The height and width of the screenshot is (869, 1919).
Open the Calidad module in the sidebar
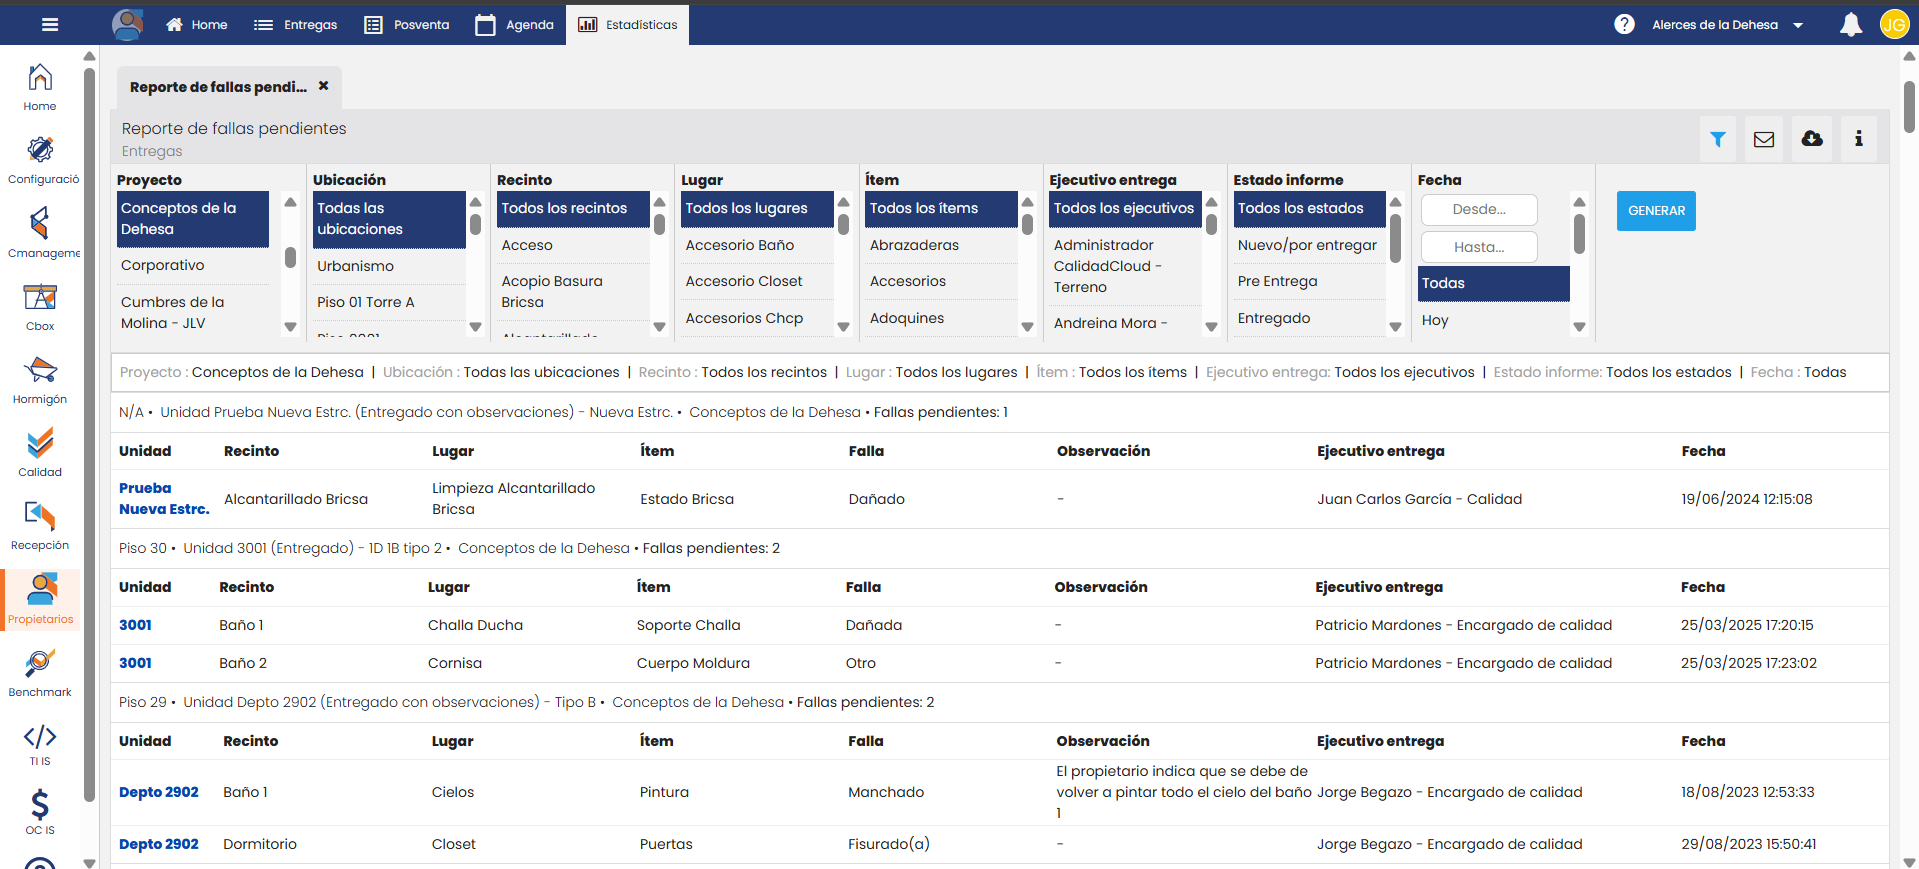[40, 453]
